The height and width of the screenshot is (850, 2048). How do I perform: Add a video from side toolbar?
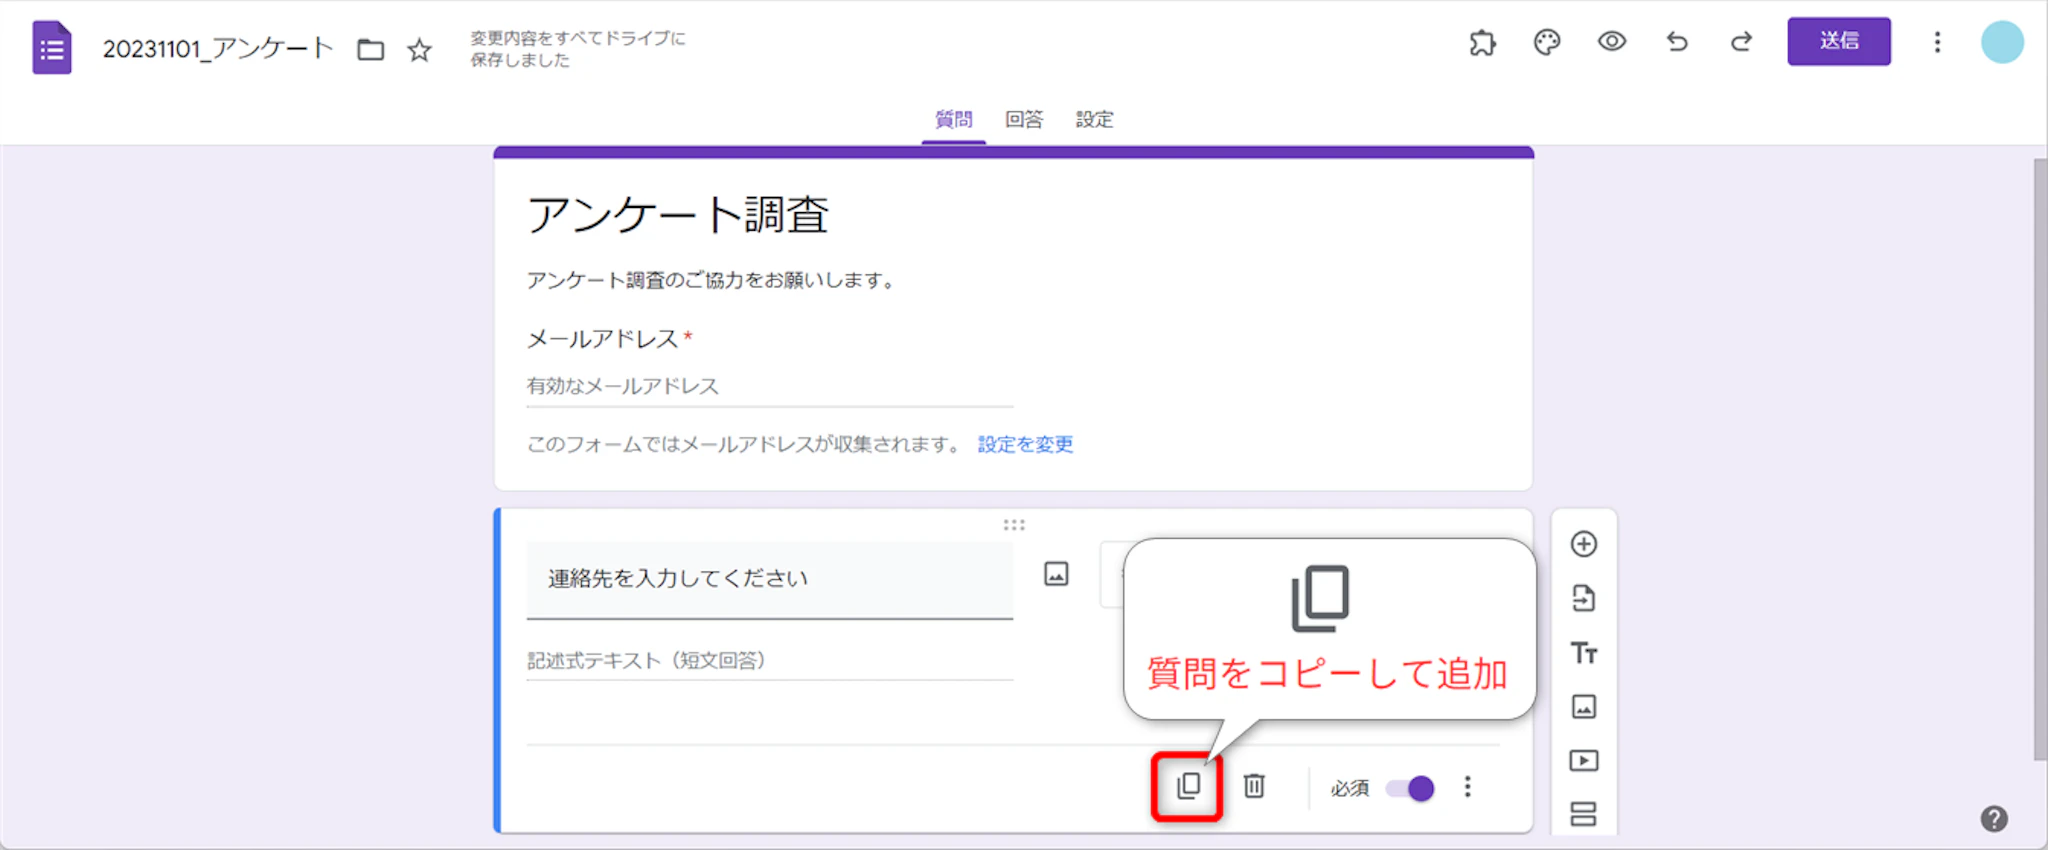pyautogui.click(x=1583, y=761)
